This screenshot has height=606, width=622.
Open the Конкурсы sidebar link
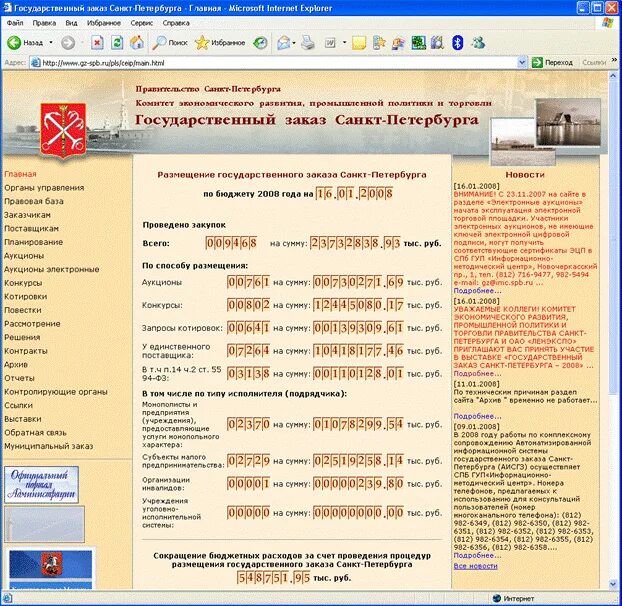pyautogui.click(x=23, y=283)
